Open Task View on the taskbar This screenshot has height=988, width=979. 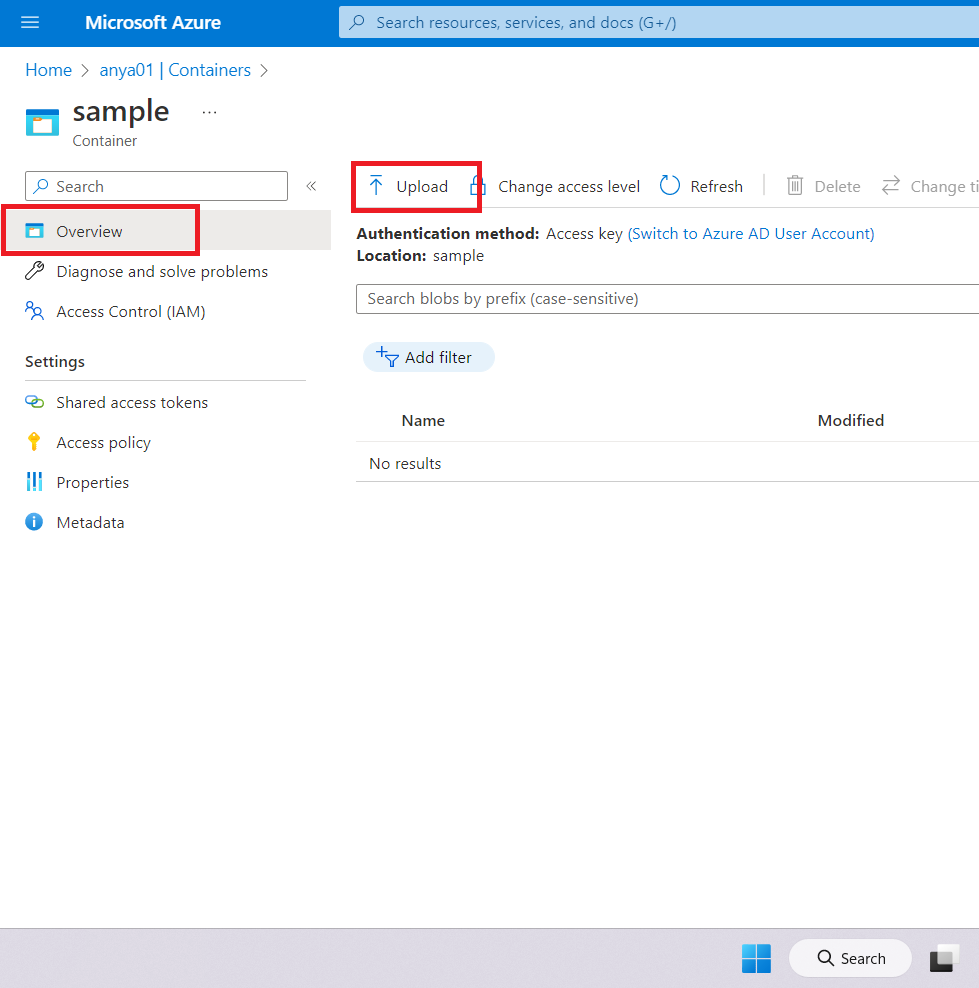[x=944, y=958]
